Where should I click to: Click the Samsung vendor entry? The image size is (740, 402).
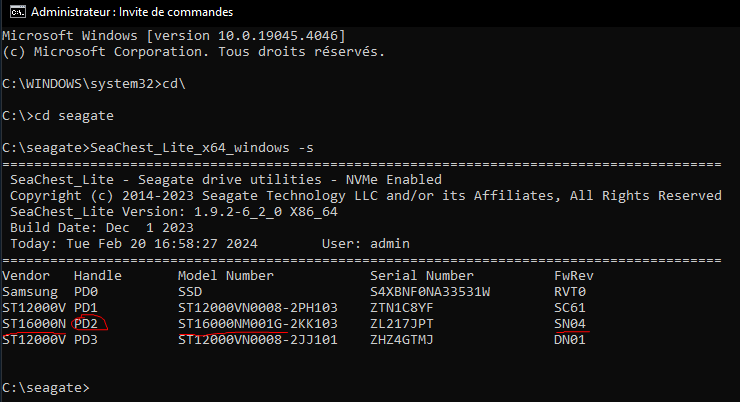30,292
